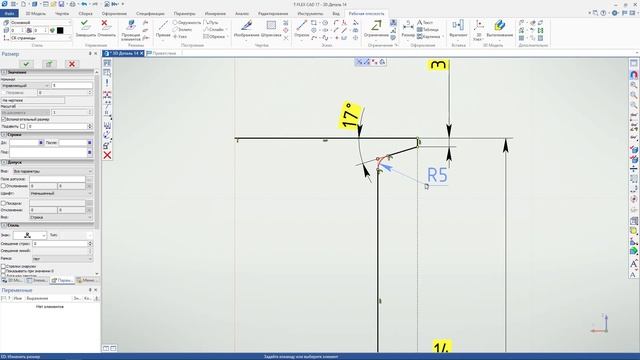Image resolution: width=640 pixels, height=360 pixels.
Task: Select the Сплайн construction tool
Action: [x=214, y=29]
